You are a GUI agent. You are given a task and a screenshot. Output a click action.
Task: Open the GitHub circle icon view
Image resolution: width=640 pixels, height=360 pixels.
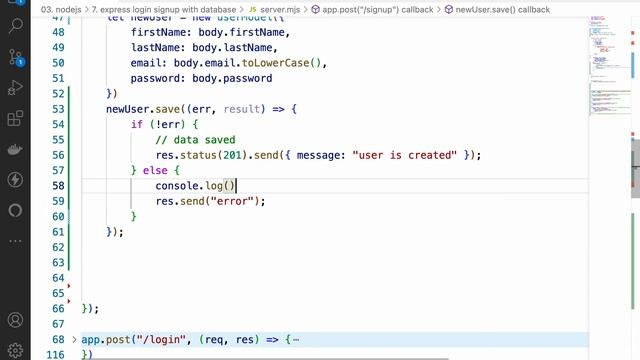[15, 210]
